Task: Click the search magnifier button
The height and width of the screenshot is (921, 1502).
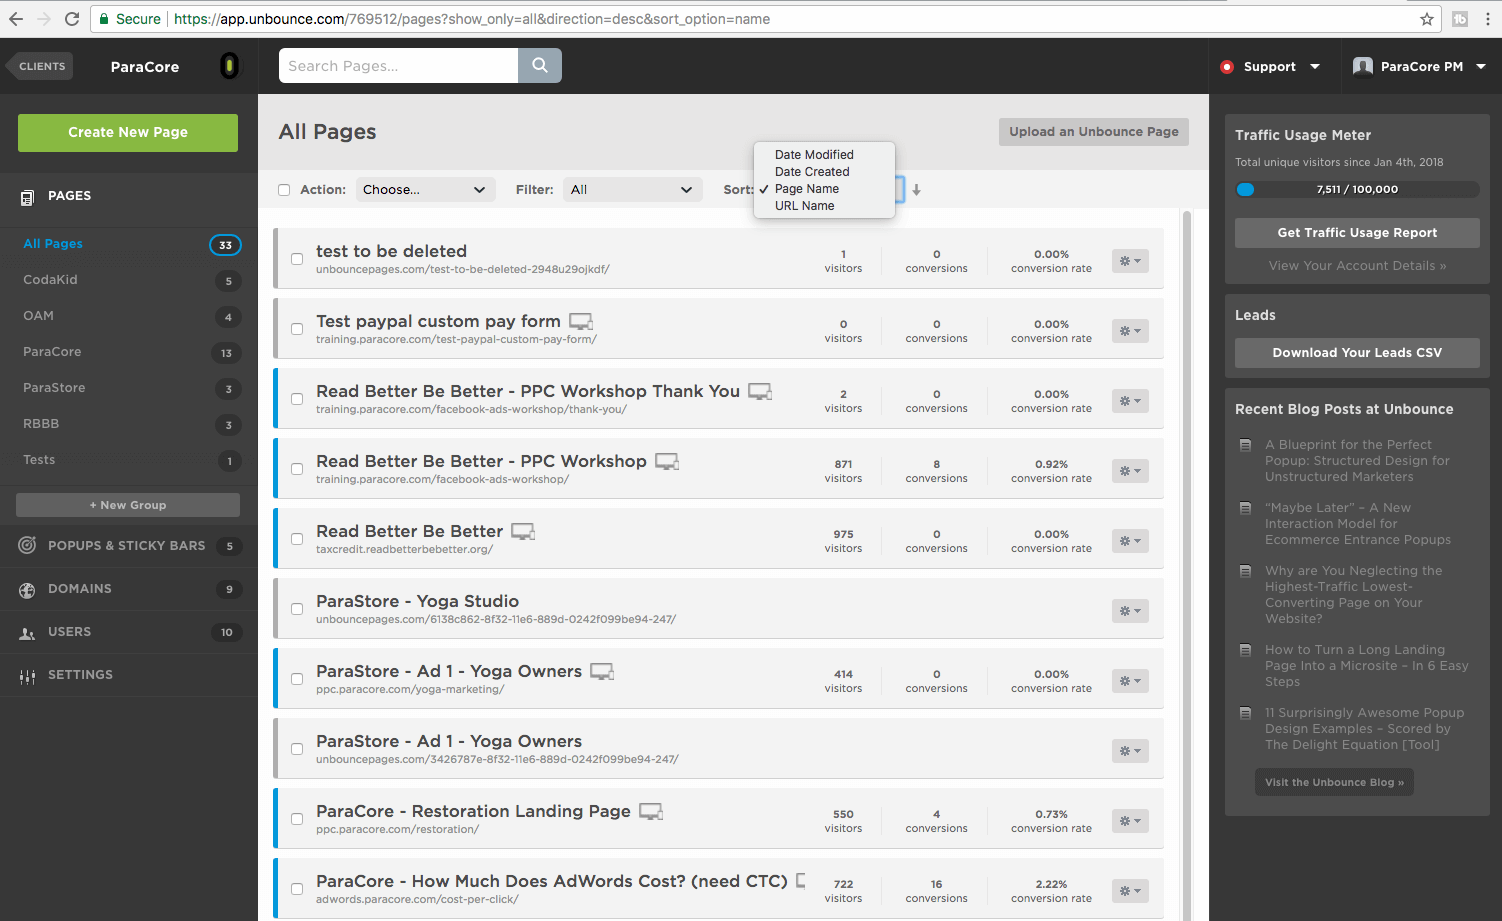Action: [540, 65]
